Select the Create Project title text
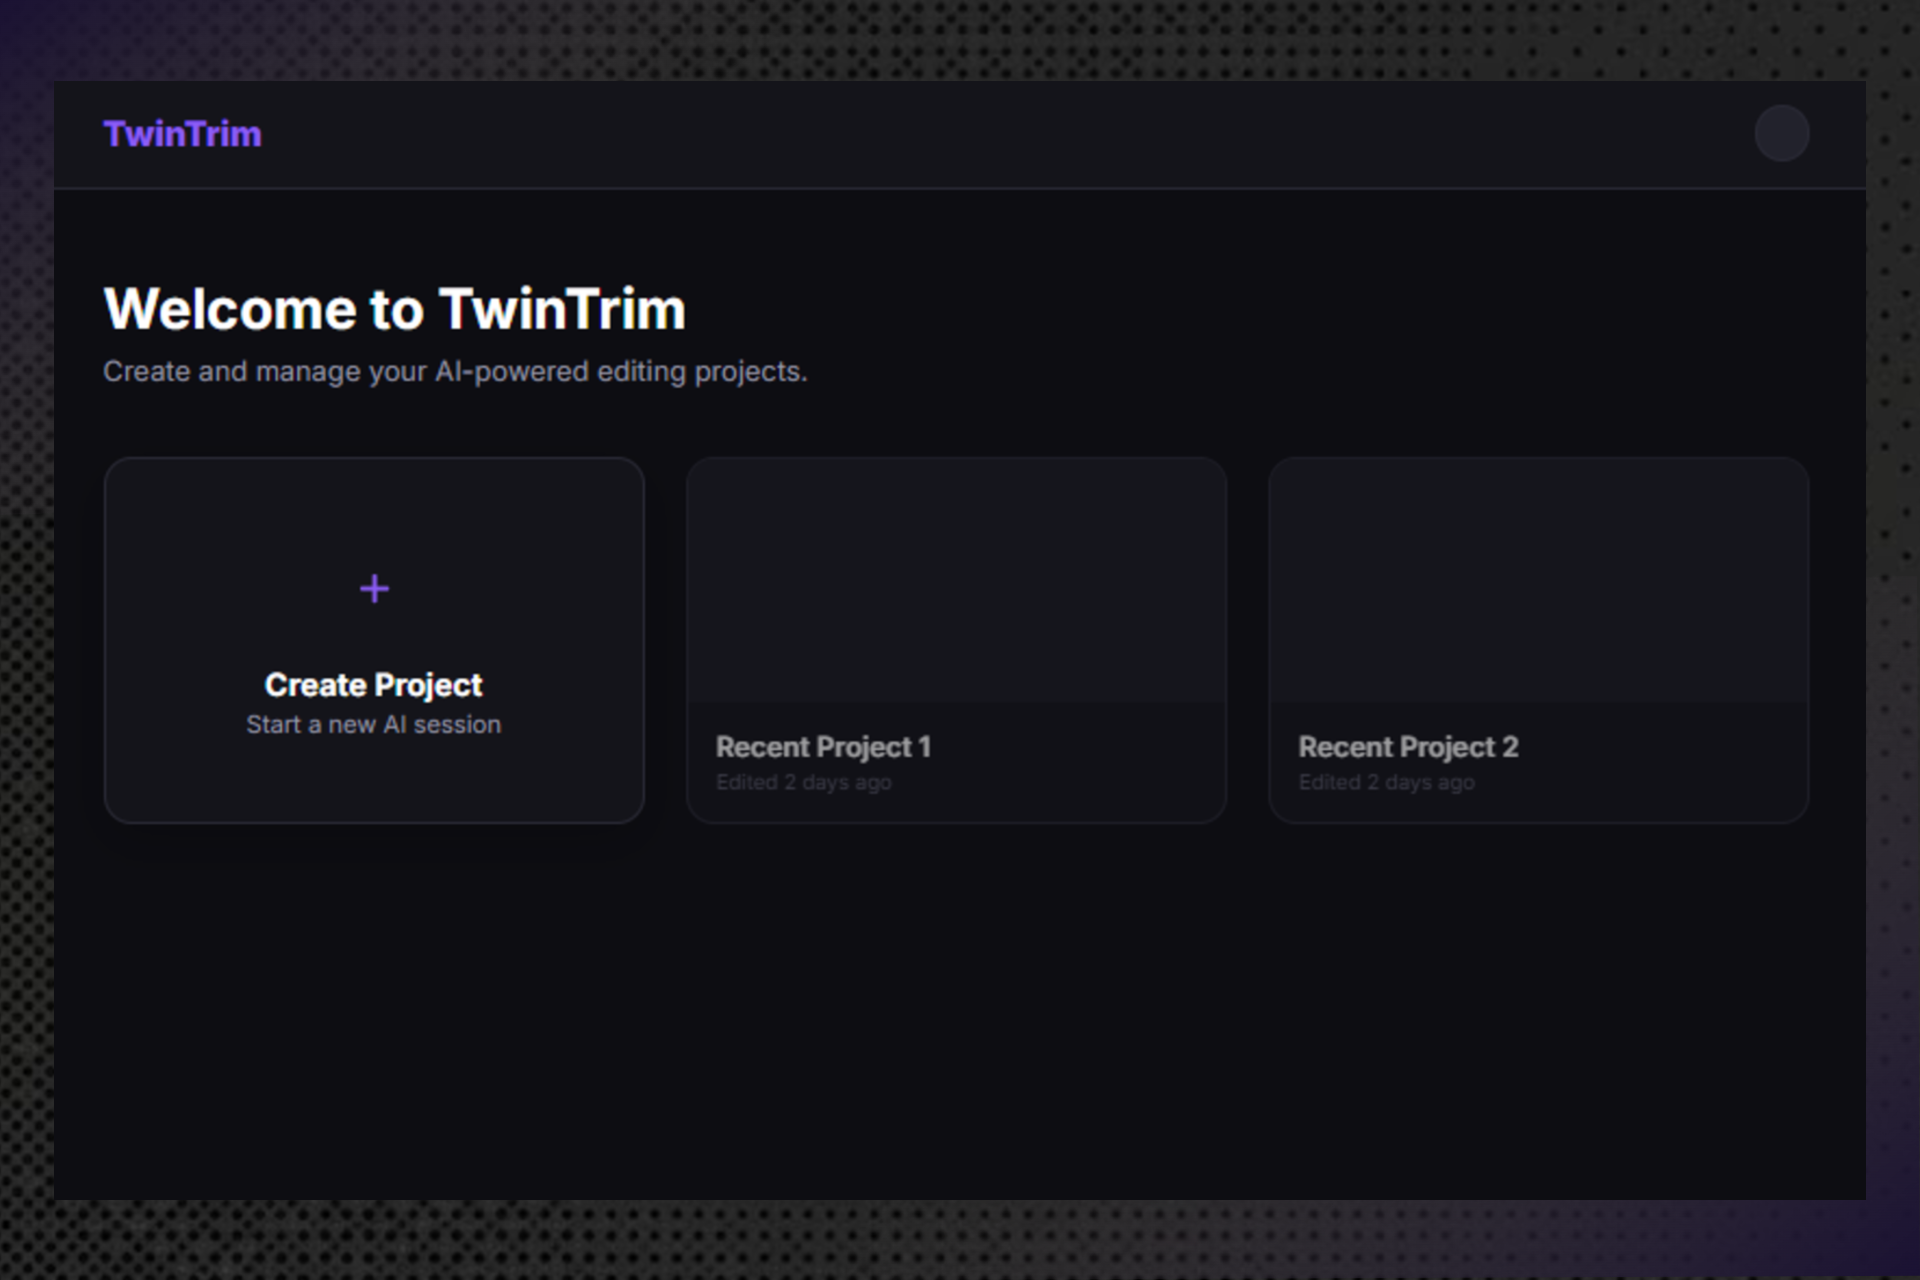1920x1280 pixels. pos(373,685)
